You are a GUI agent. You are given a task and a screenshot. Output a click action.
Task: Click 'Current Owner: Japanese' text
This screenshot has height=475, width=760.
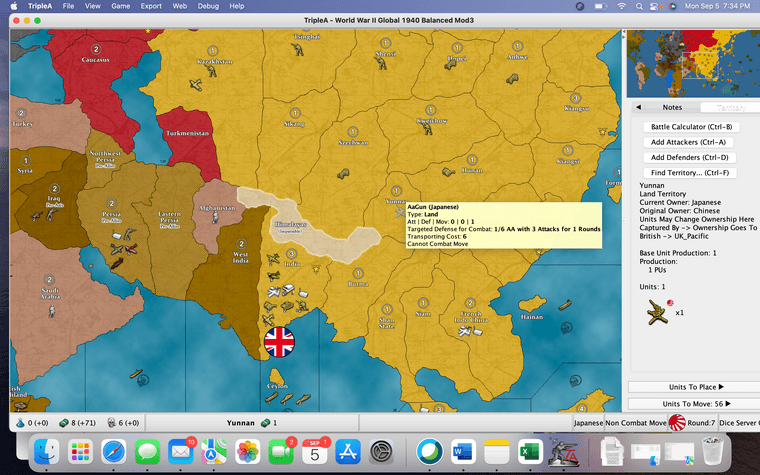680,202
